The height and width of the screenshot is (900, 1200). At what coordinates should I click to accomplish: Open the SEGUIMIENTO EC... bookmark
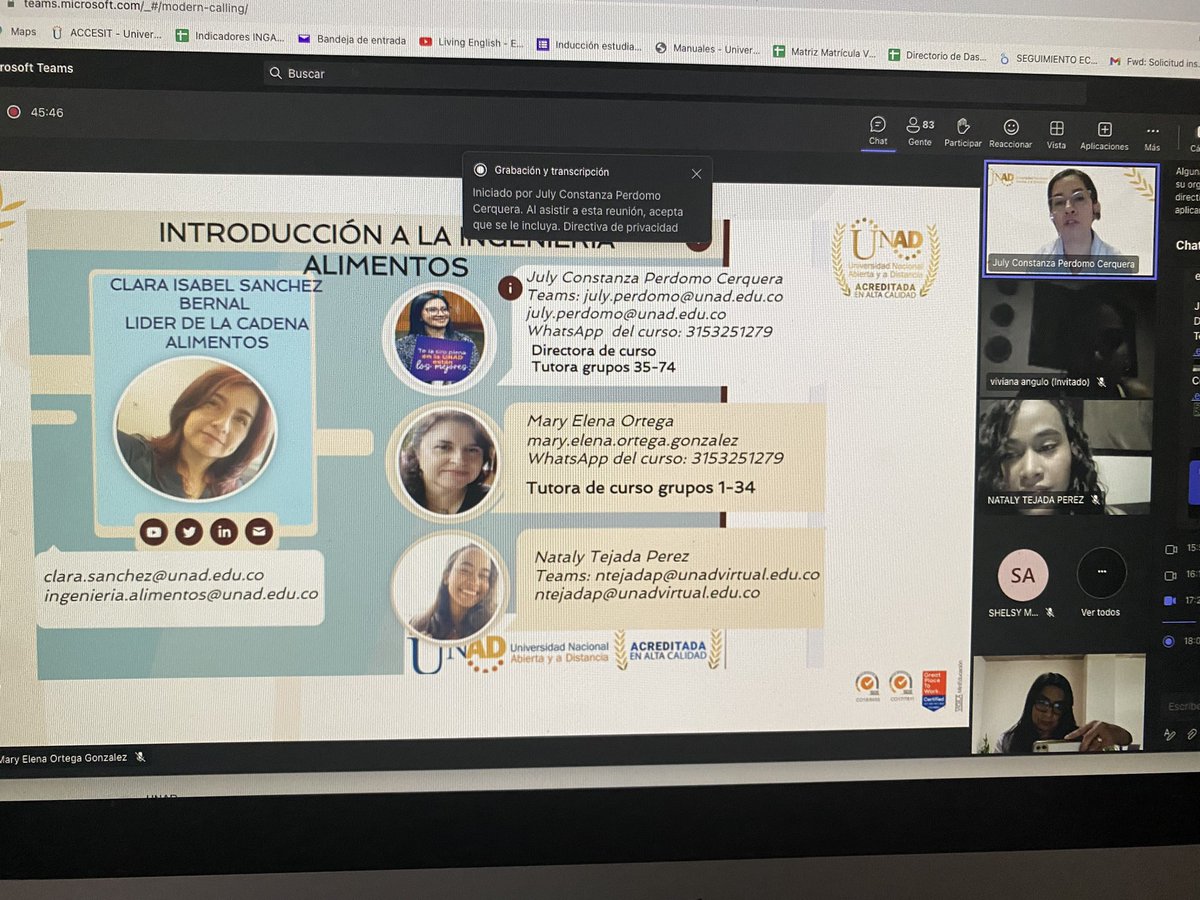point(1048,59)
